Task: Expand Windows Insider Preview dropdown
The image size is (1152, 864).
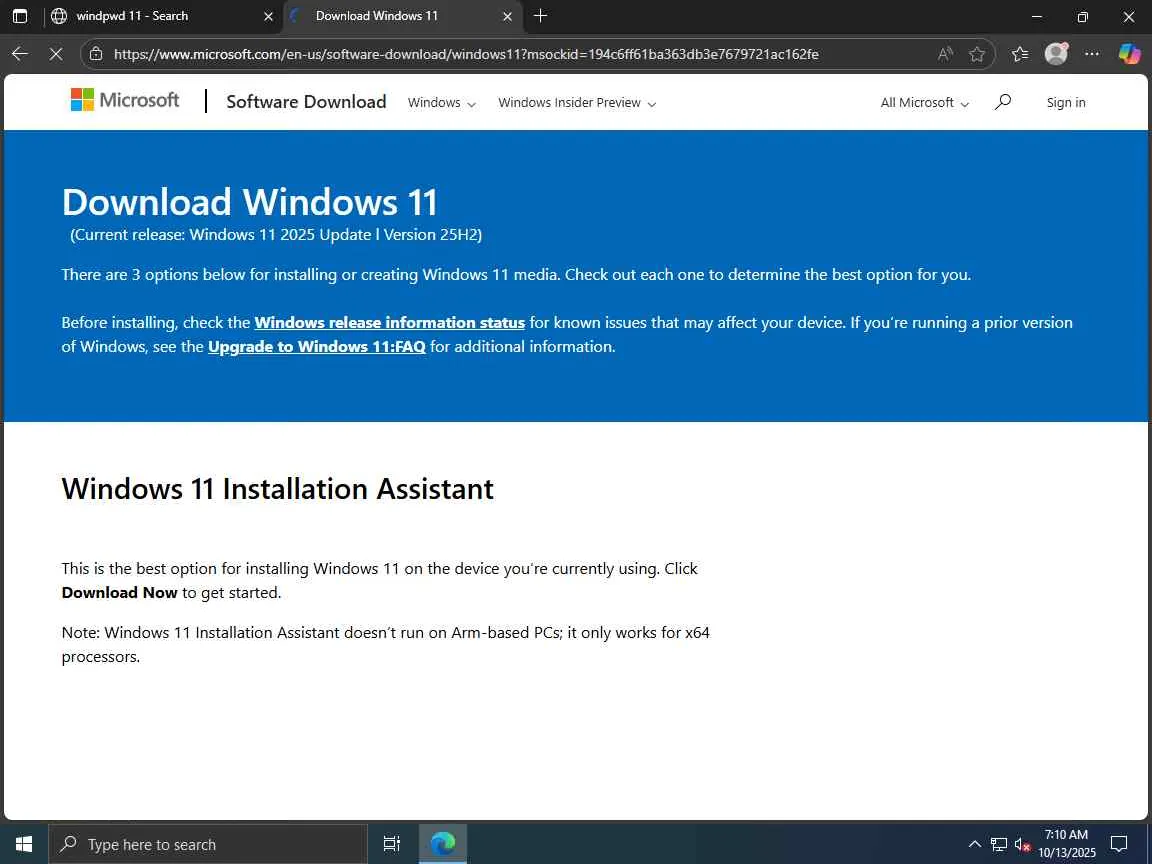Action: pyautogui.click(x=577, y=103)
